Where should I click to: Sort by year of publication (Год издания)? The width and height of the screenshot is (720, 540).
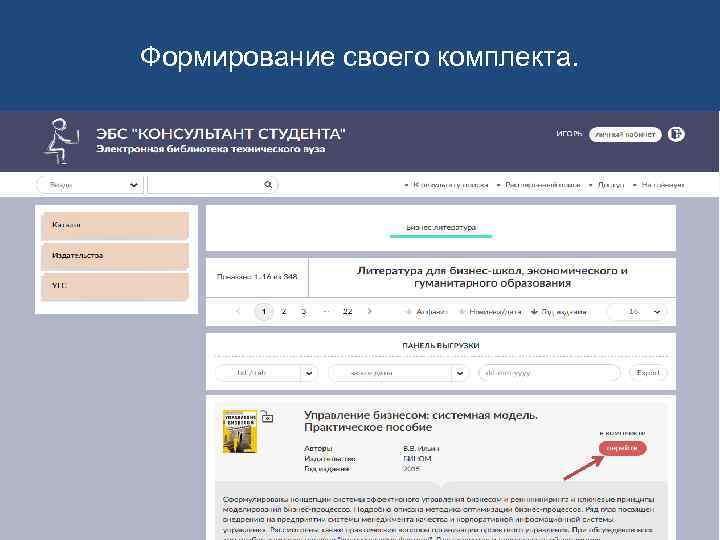[559, 312]
